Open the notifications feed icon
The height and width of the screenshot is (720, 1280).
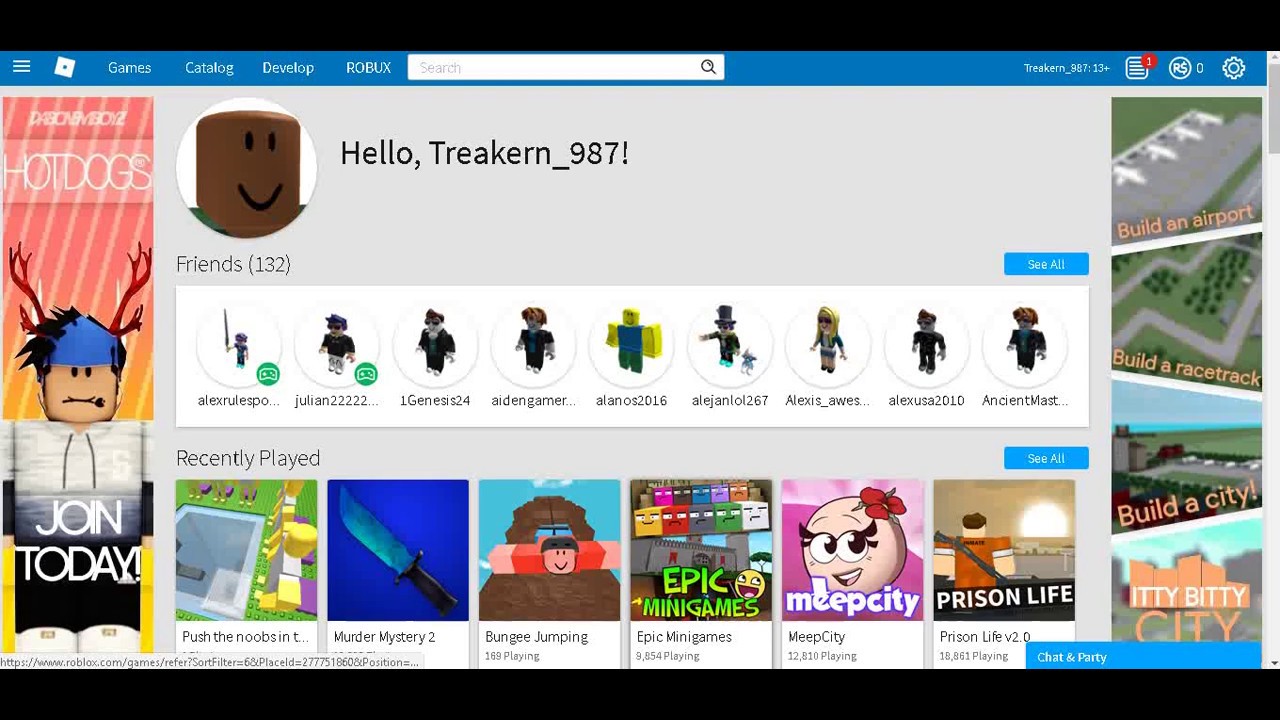[1136, 68]
